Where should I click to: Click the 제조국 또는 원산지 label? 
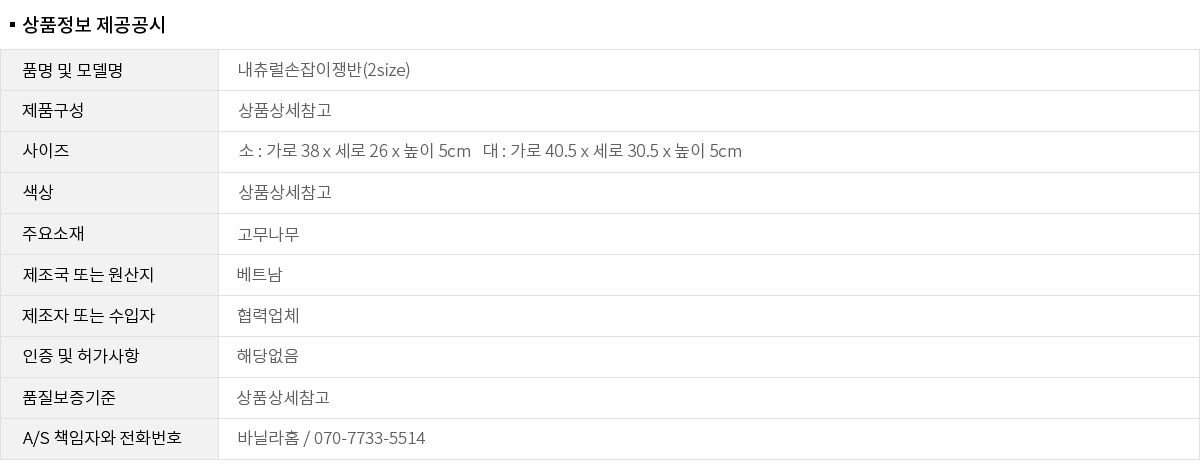[88, 275]
